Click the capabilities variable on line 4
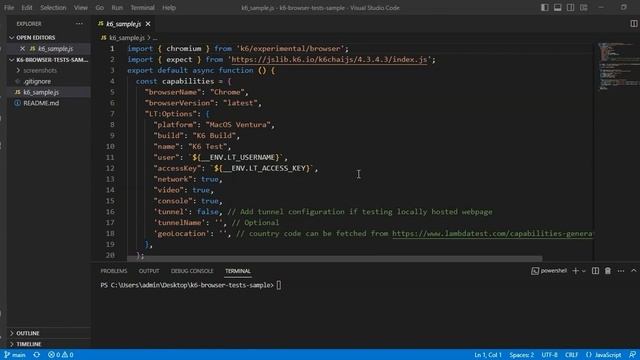This screenshot has width=640, height=360. (x=188, y=81)
